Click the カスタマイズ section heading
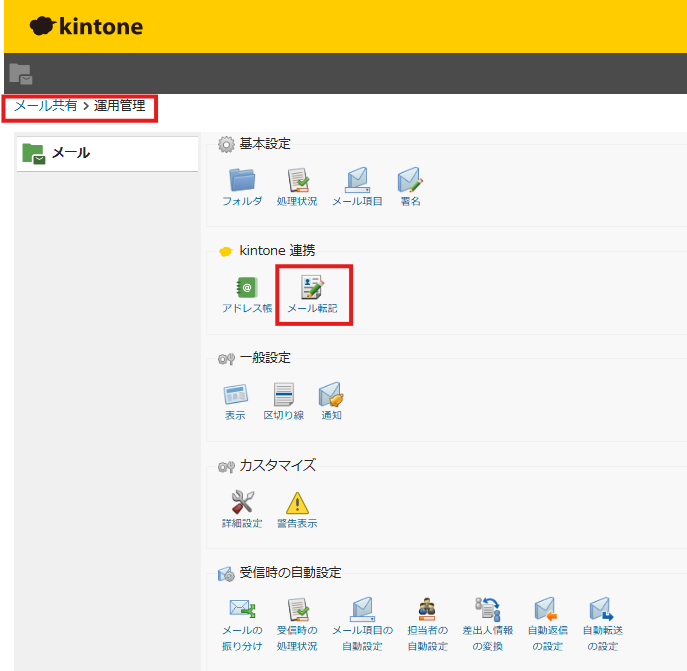The width and height of the screenshot is (687, 671). coord(278,465)
